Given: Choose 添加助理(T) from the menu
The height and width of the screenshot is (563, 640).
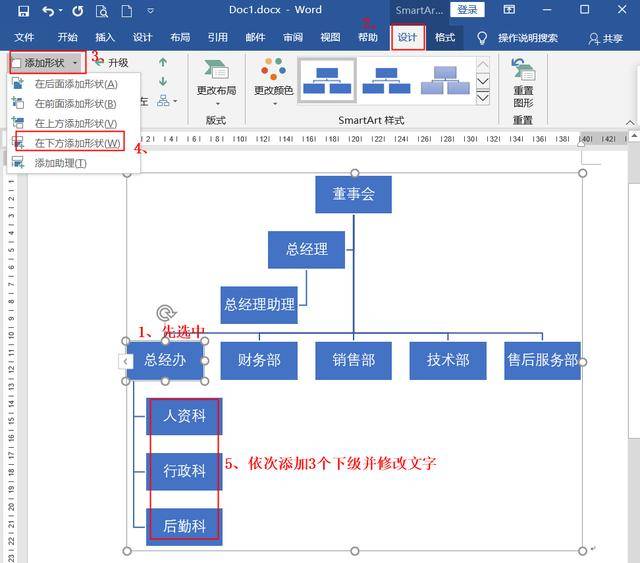Looking at the screenshot, I should click(73, 163).
